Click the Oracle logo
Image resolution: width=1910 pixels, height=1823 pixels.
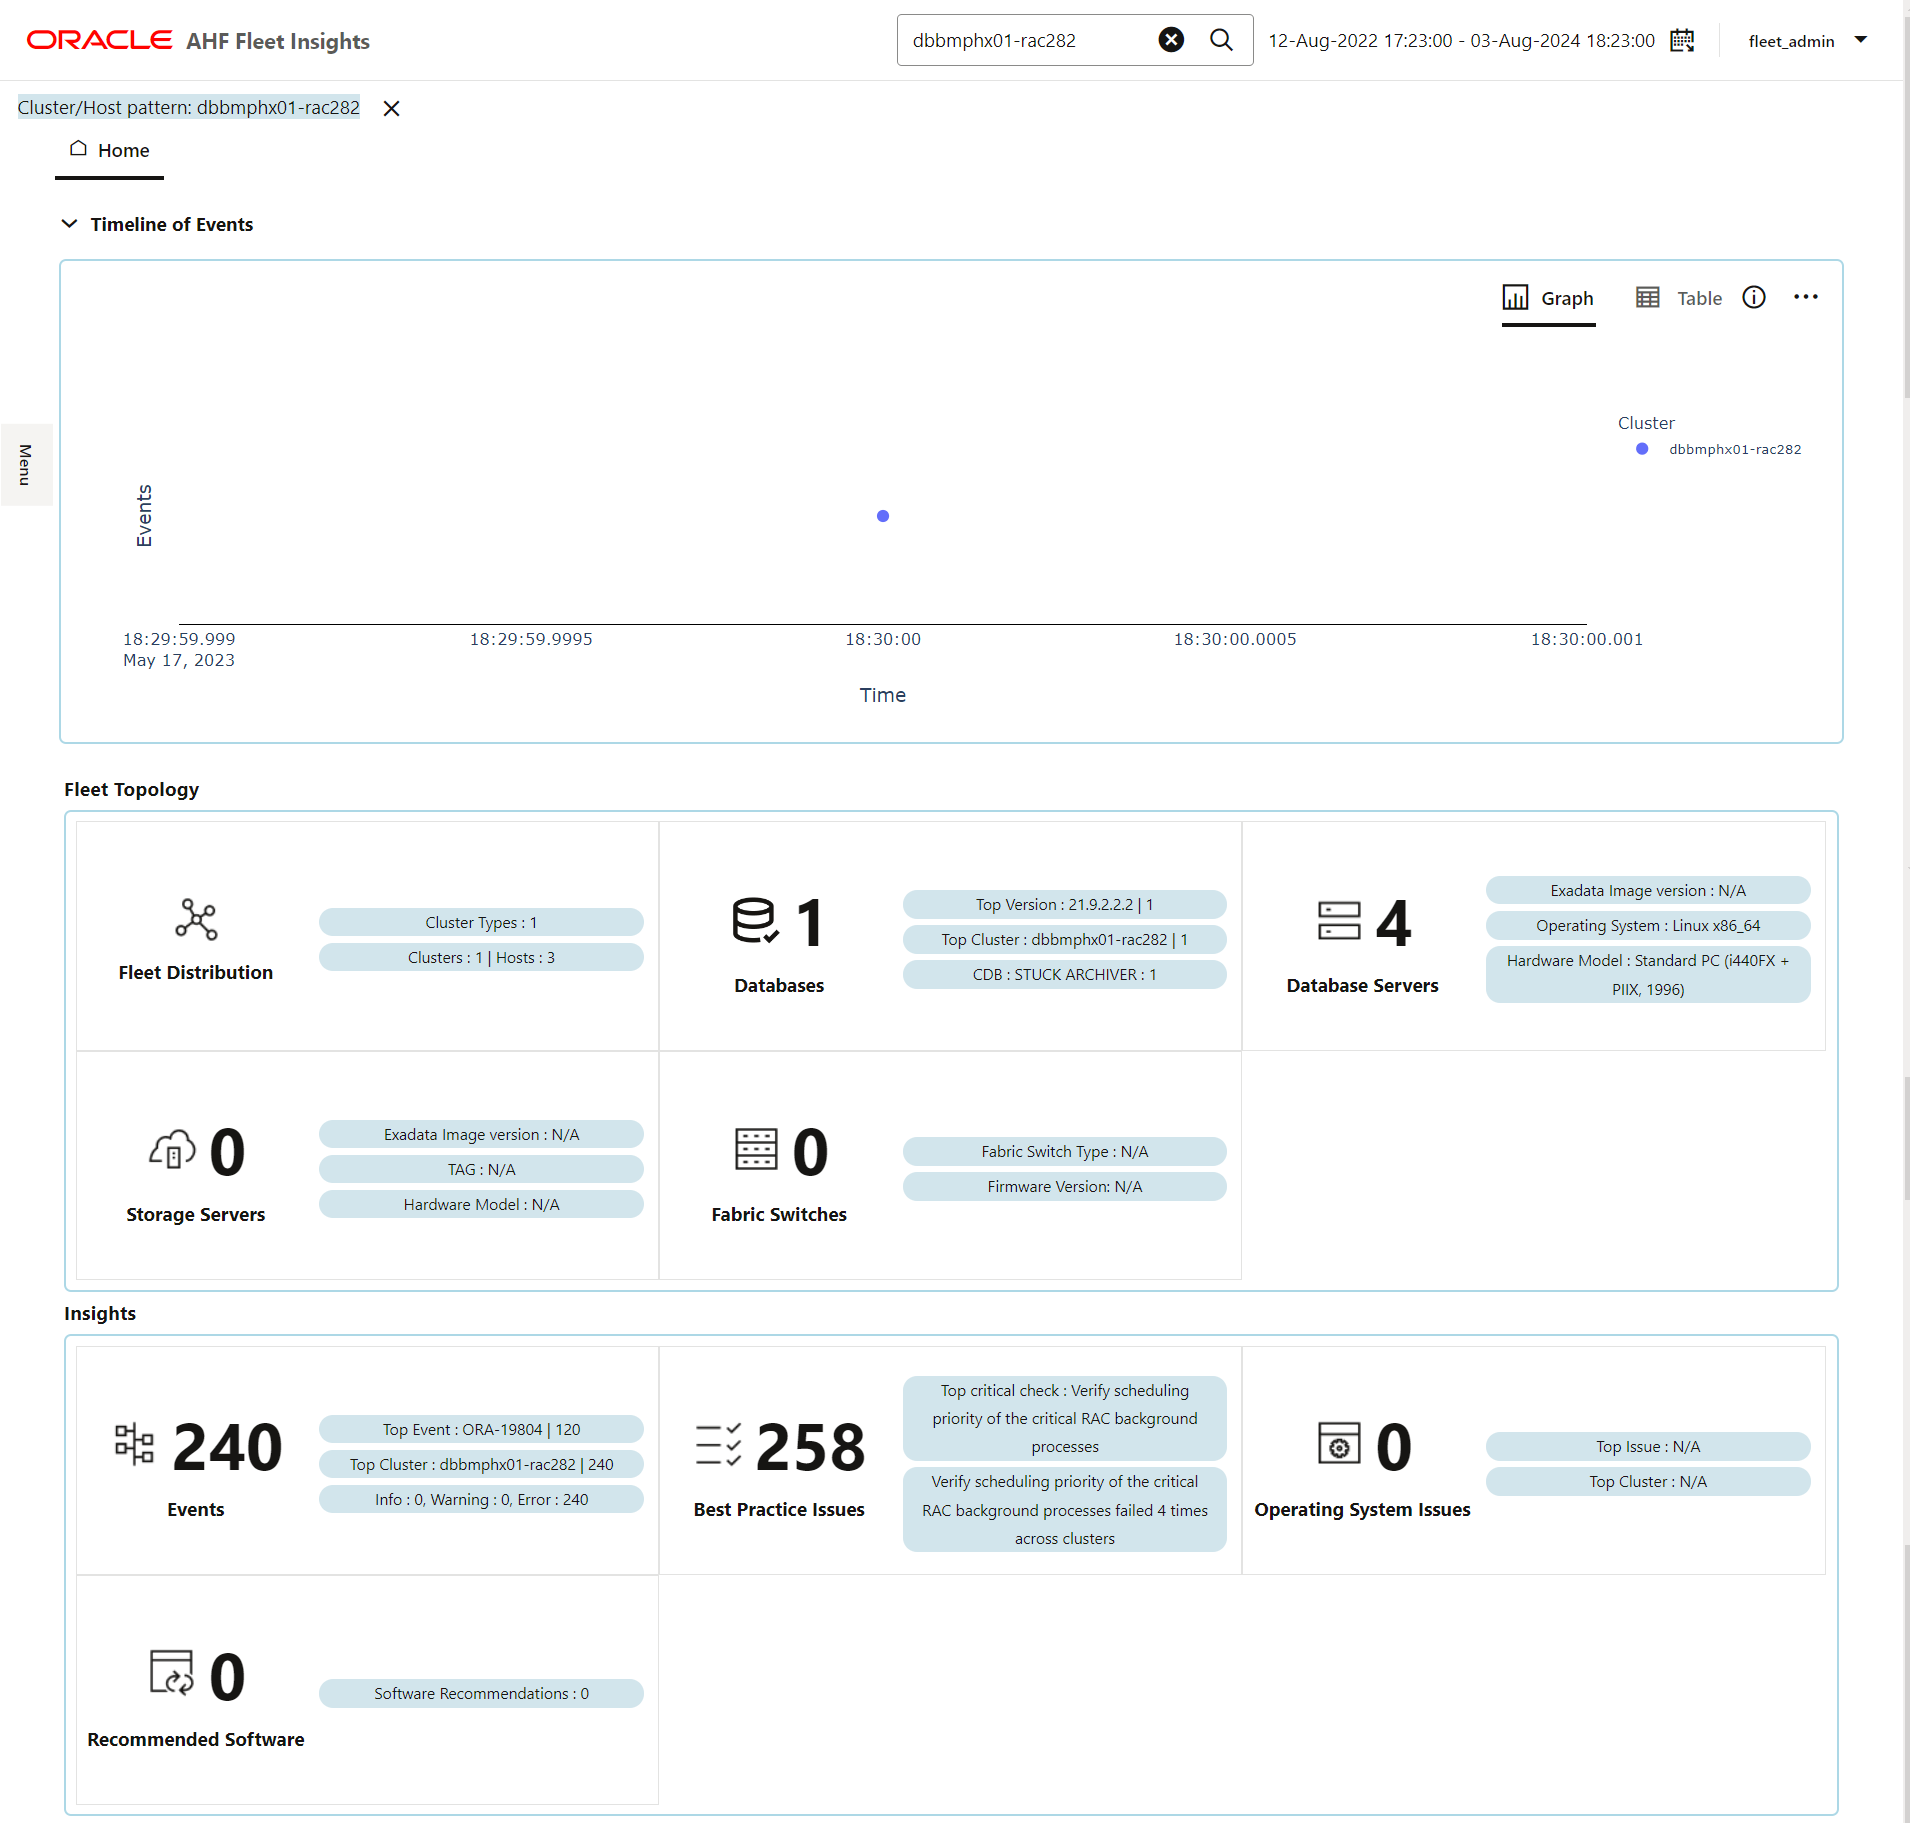(99, 40)
